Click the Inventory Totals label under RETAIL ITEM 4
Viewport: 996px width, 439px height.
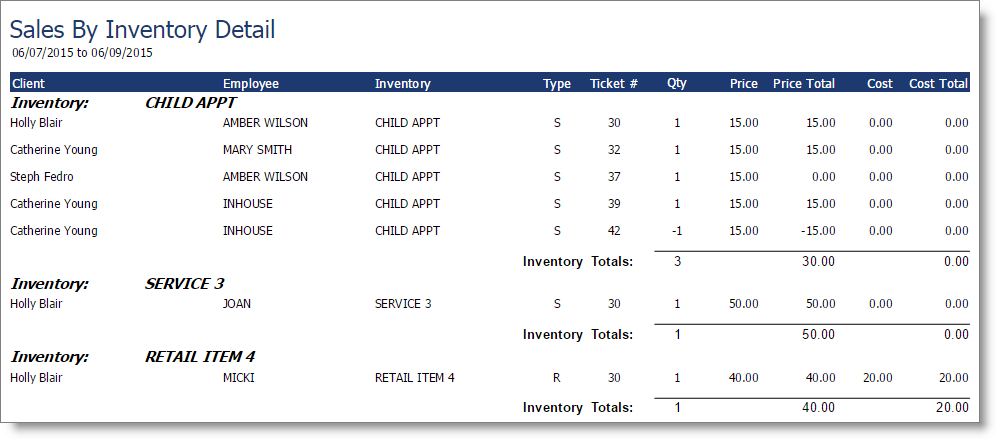[x=578, y=407]
